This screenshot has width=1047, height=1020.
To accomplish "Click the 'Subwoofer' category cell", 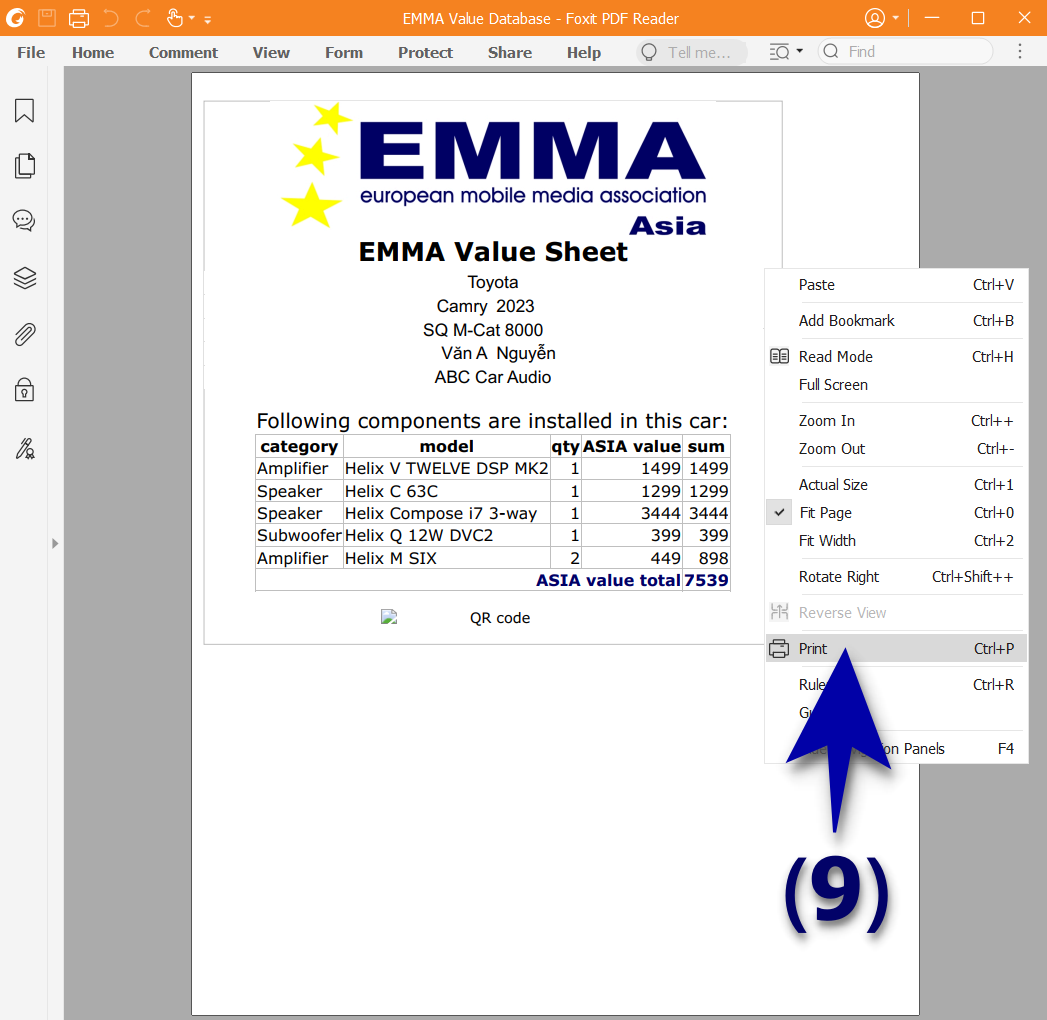I will 299,535.
